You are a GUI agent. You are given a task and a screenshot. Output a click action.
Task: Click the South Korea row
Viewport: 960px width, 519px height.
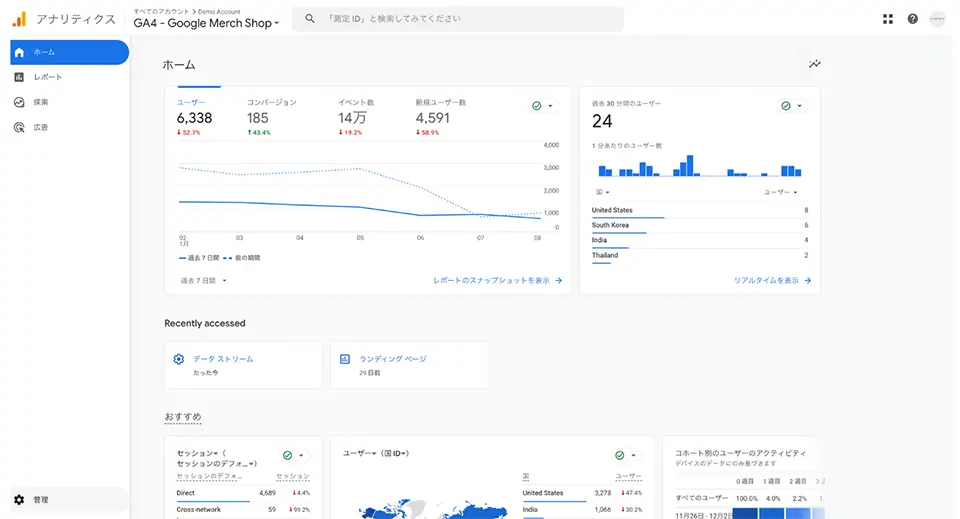click(x=700, y=225)
